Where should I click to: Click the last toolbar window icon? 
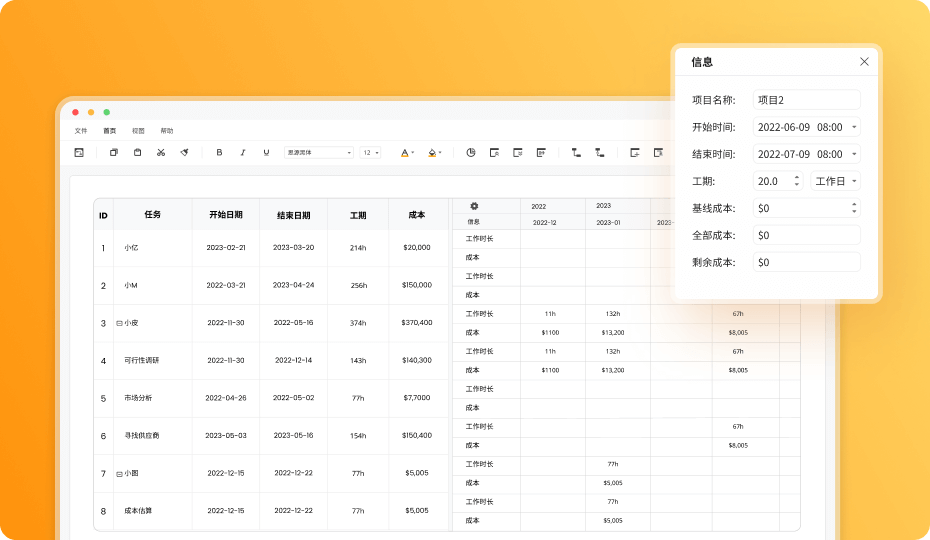click(658, 153)
